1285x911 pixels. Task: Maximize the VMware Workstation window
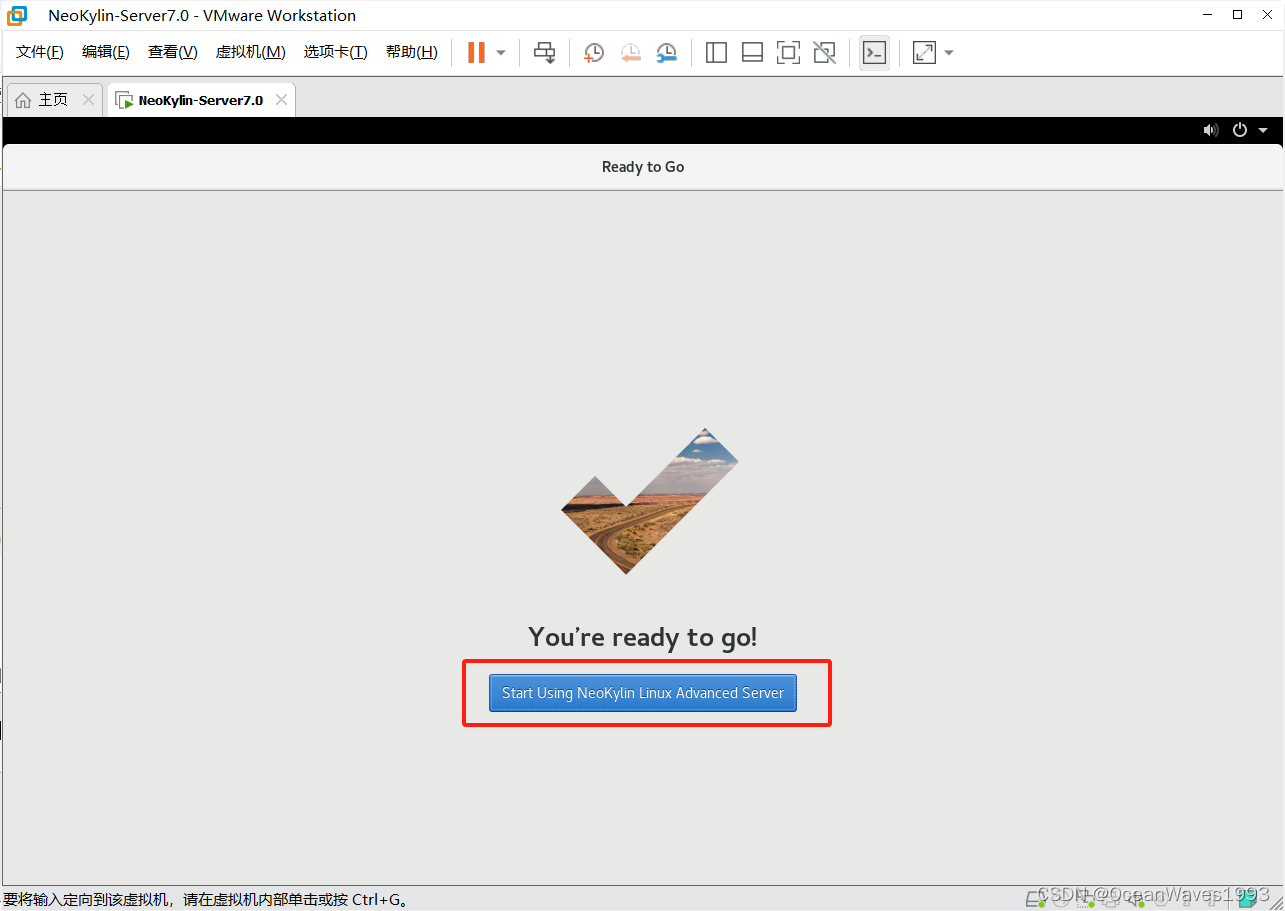click(x=1237, y=15)
